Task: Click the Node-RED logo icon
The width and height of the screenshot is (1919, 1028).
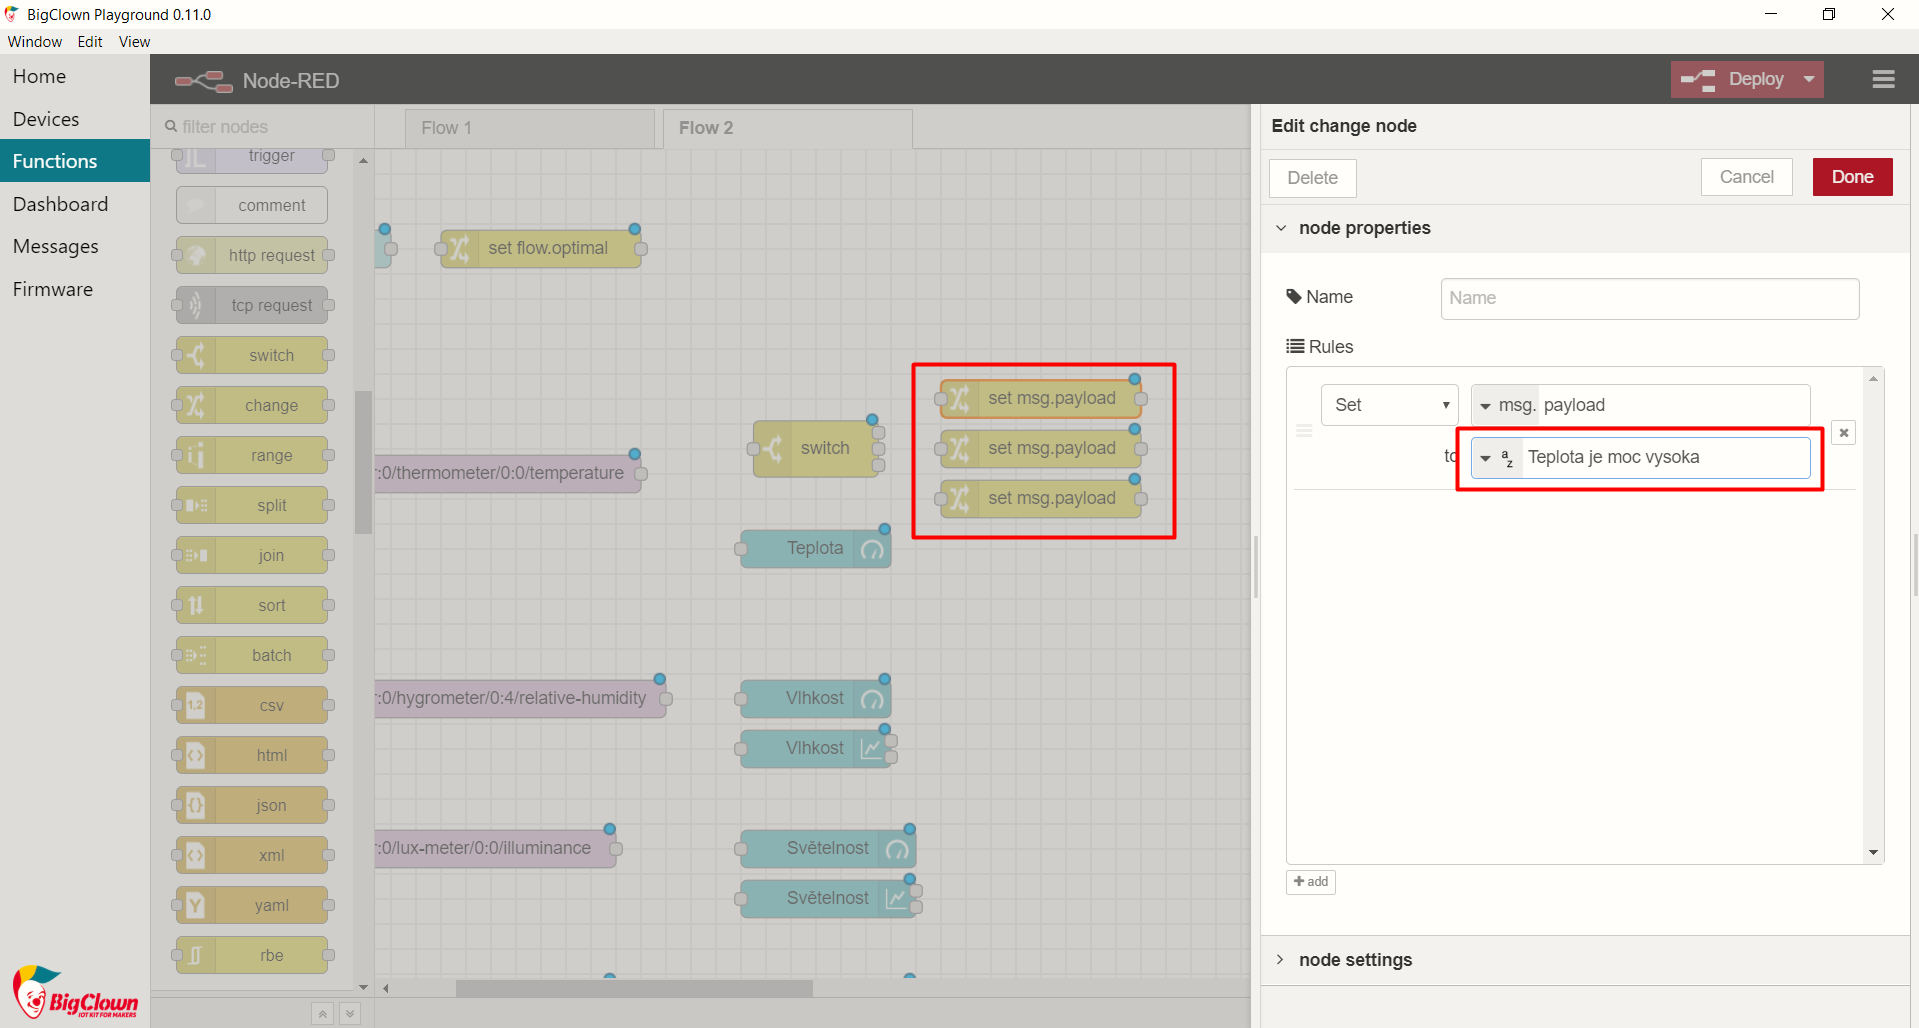Action: pos(204,81)
